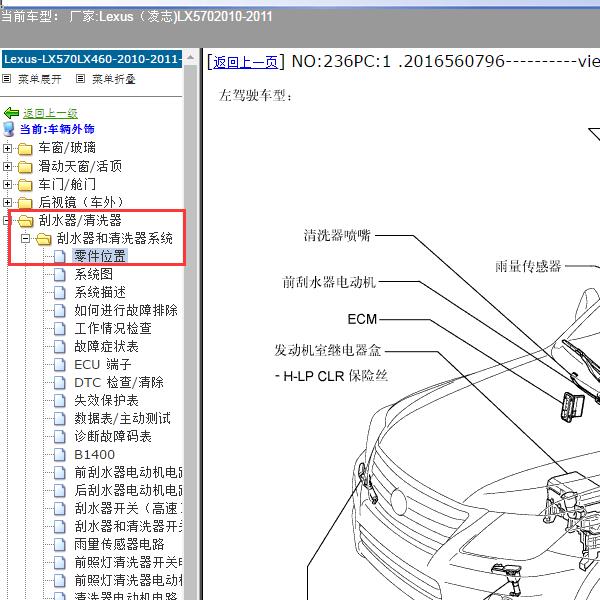Click 菜单展开 to expand all menus
The width and height of the screenshot is (600, 600).
tap(40, 79)
